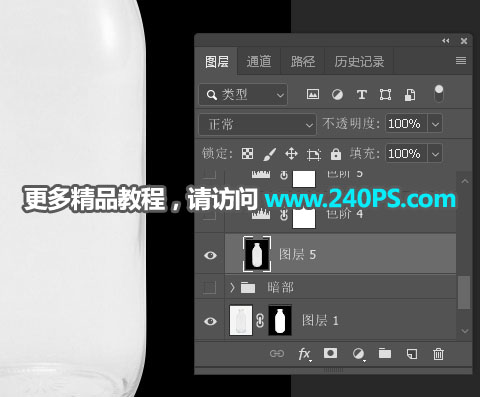Toggle layer filtering on/off switch
480x397 pixels.
[439, 94]
